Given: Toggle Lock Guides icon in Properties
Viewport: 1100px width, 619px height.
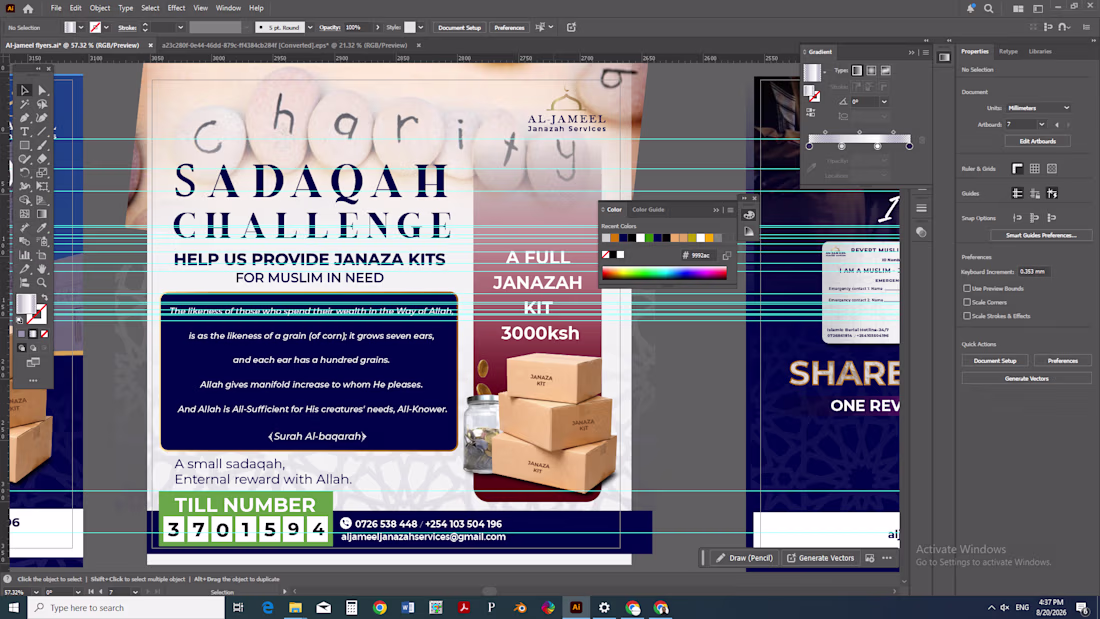Looking at the screenshot, I should (1035, 193).
